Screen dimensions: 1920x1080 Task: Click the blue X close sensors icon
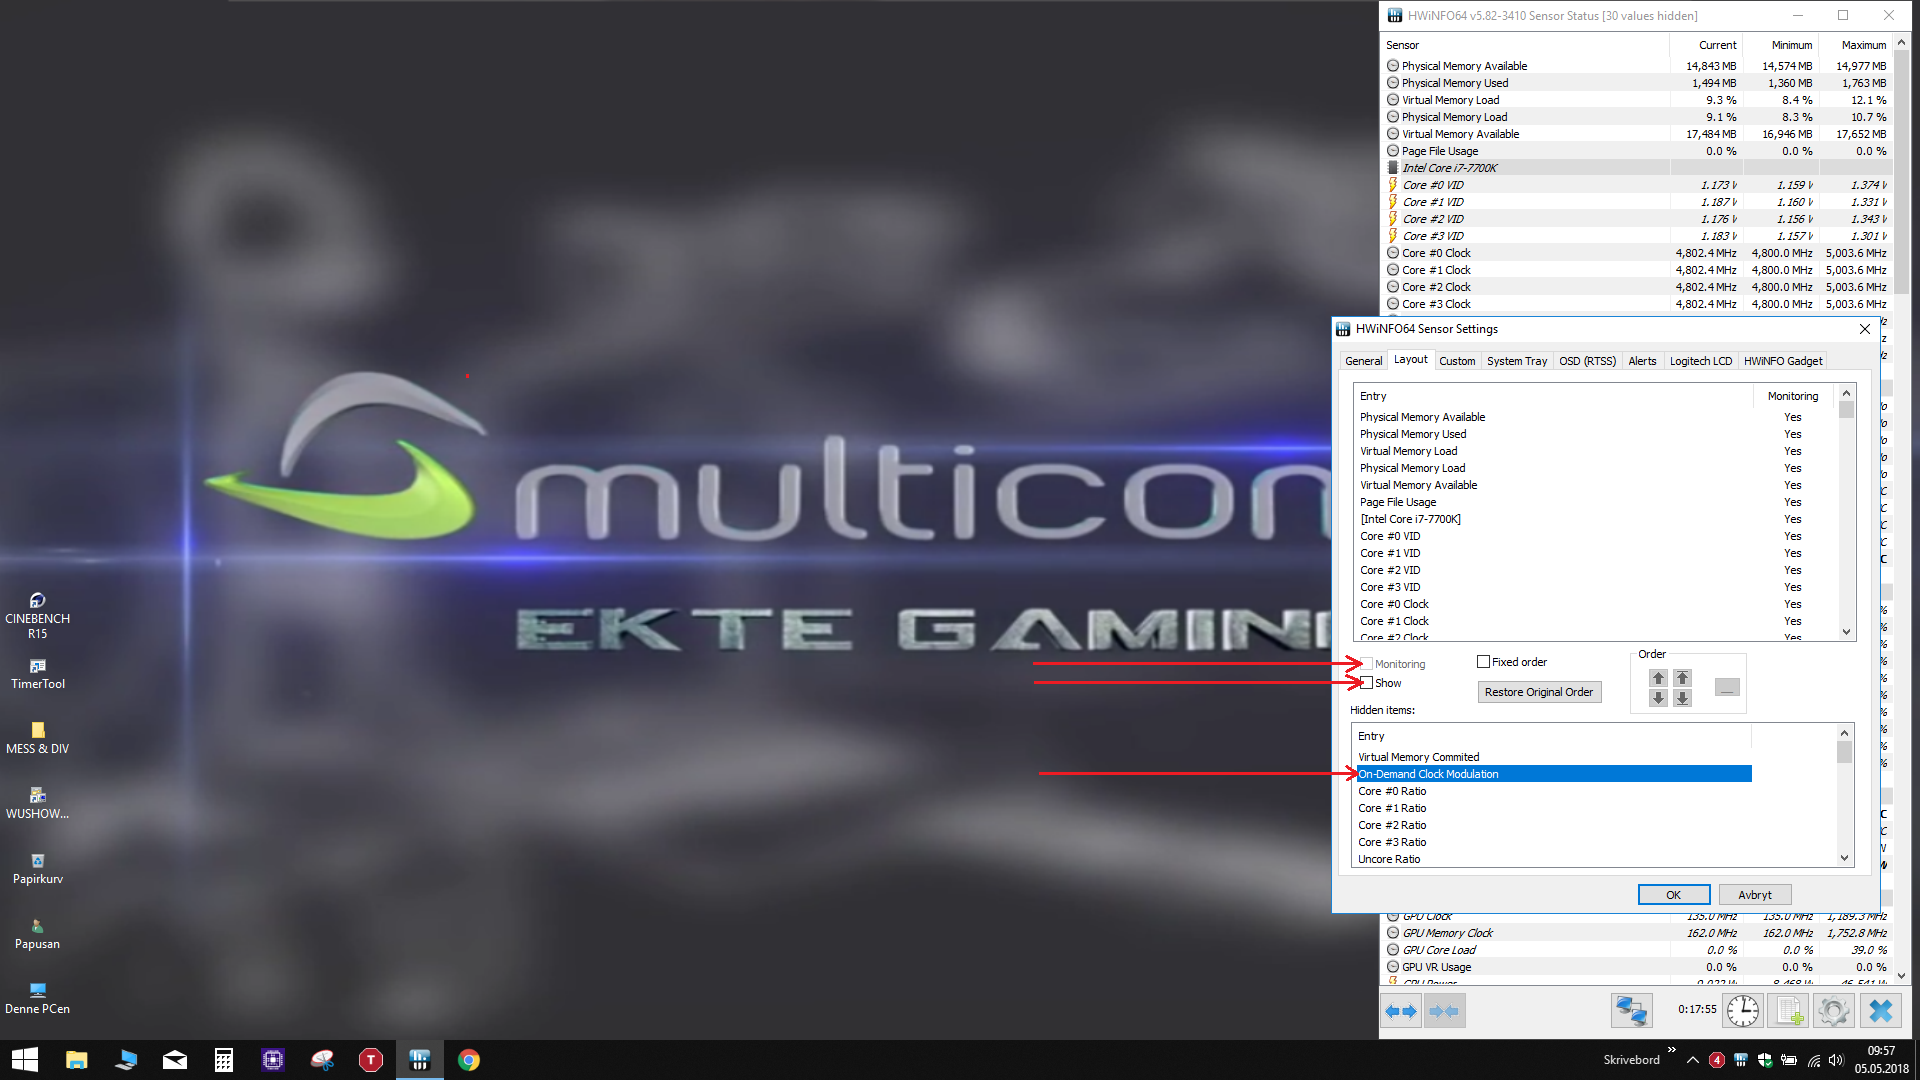coord(1880,1011)
